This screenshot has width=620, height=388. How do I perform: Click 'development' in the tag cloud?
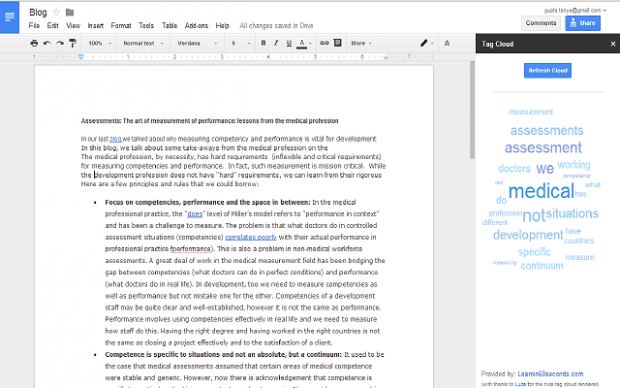528,235
